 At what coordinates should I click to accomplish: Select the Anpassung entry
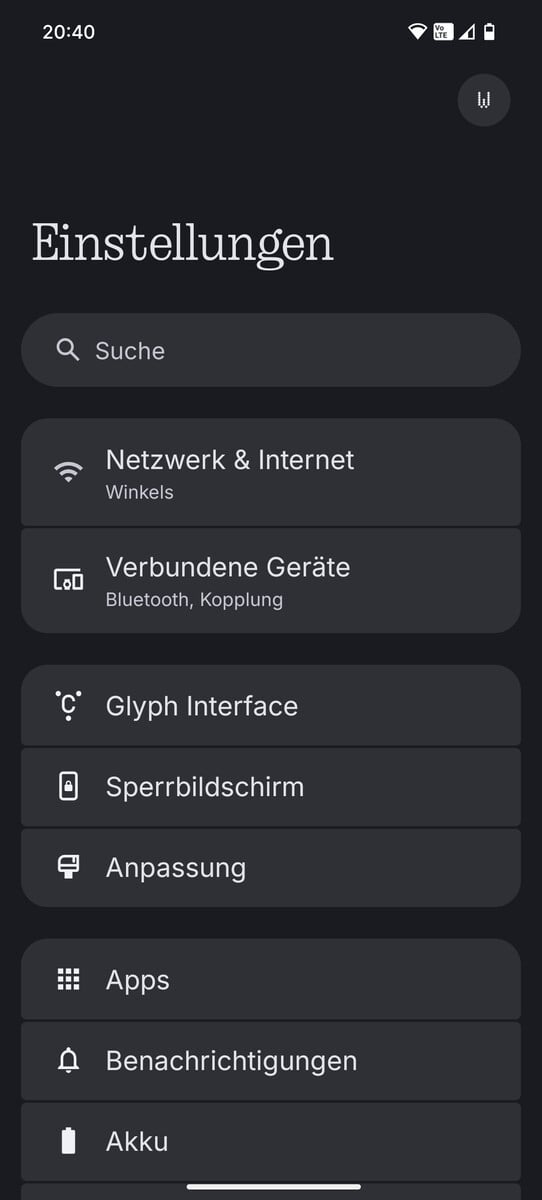271,867
